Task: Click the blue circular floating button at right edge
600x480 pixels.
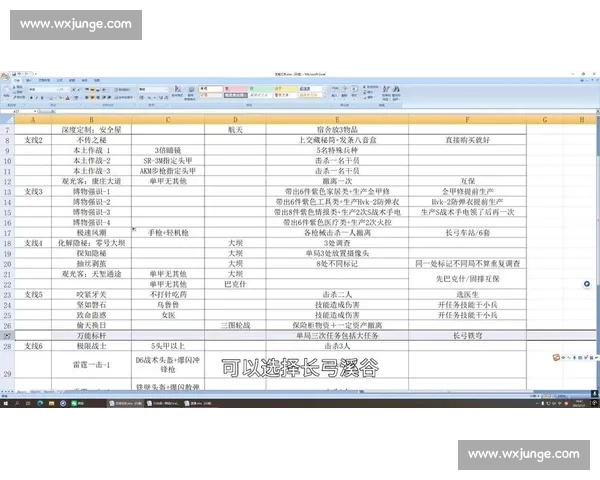Action: (587, 284)
